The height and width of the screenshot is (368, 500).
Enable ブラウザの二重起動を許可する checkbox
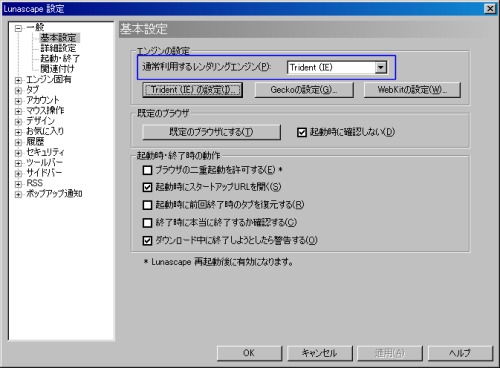coord(147,170)
